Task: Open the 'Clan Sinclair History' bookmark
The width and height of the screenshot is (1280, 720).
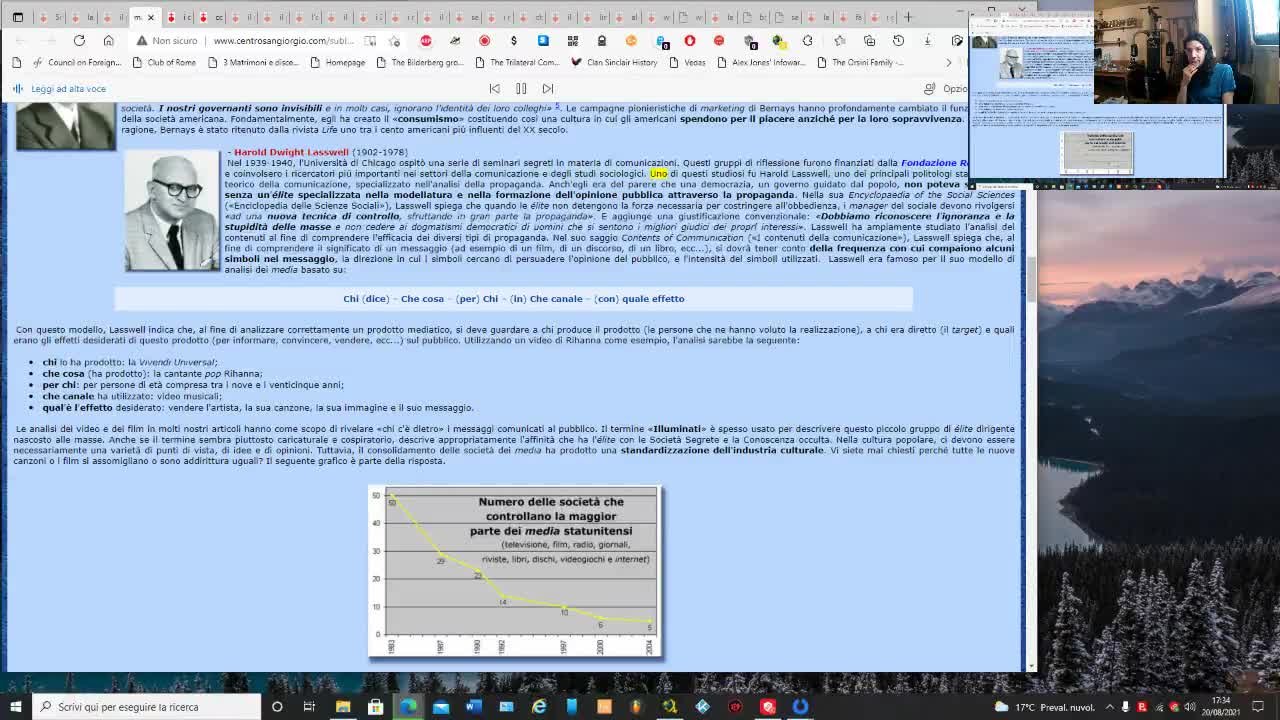Action: tap(613, 62)
